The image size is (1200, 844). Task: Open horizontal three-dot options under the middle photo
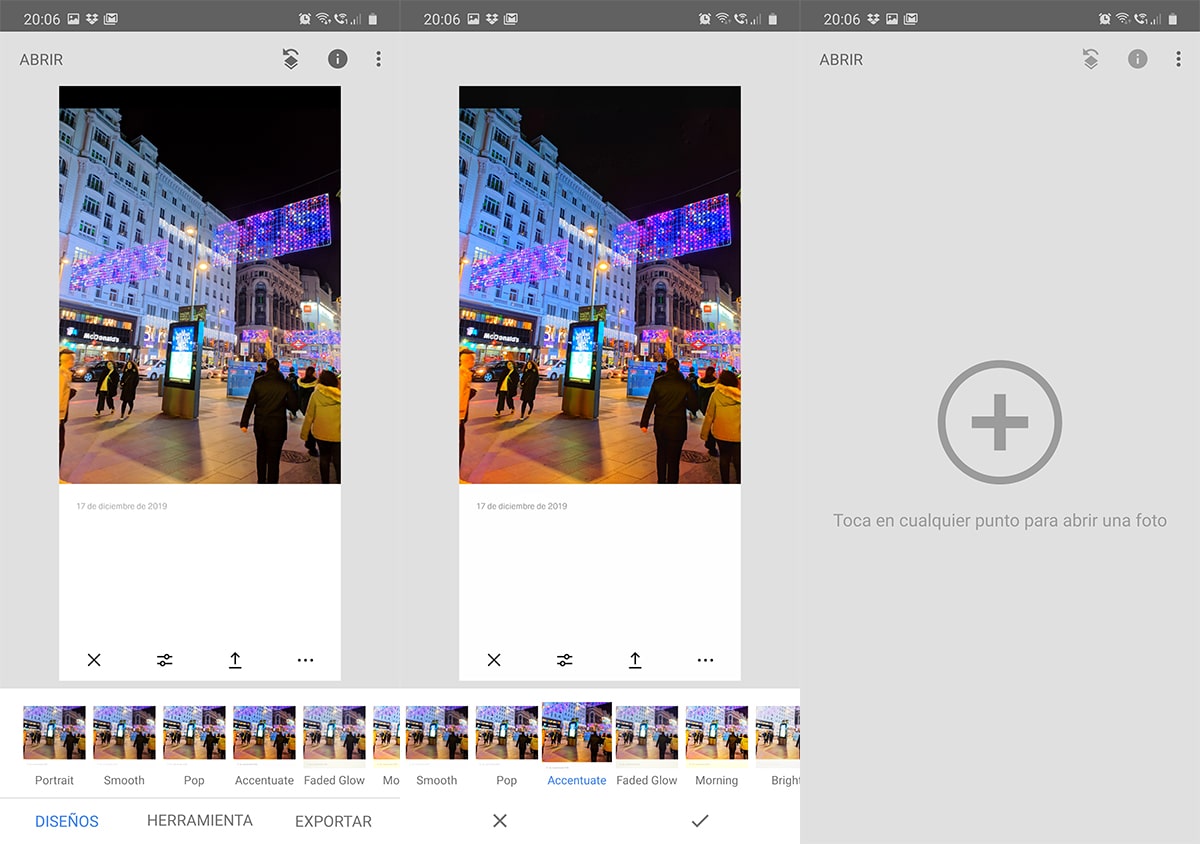[x=705, y=660]
